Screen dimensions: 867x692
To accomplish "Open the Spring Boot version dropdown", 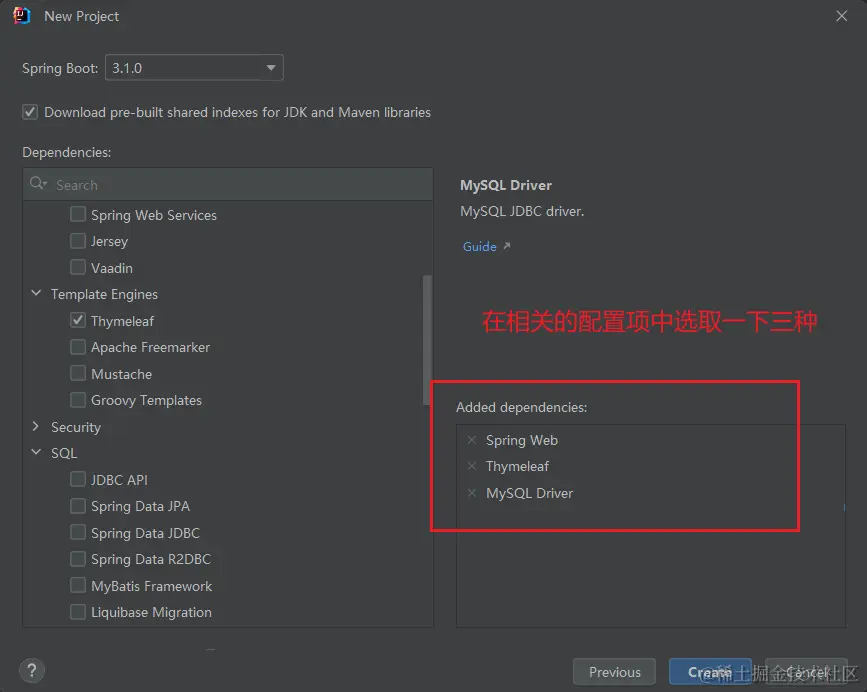I will (x=194, y=68).
